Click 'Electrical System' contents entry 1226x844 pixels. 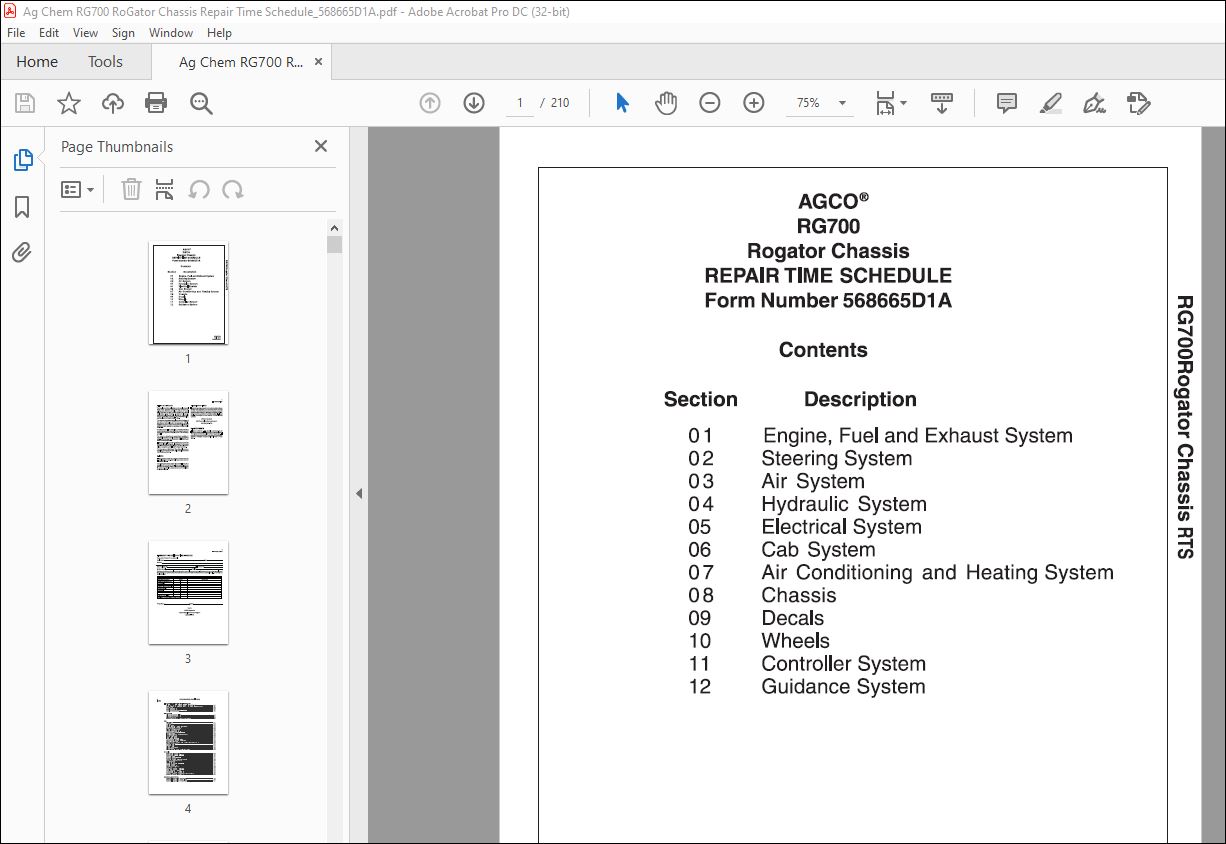tap(841, 527)
